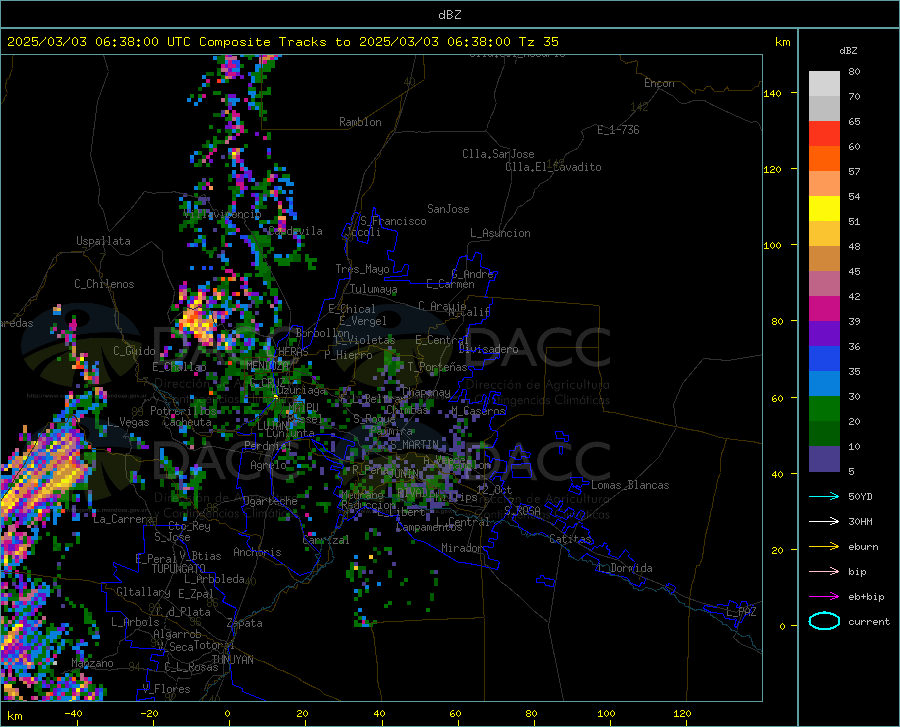
Task: Click the Catitas map label
Action: [570, 539]
